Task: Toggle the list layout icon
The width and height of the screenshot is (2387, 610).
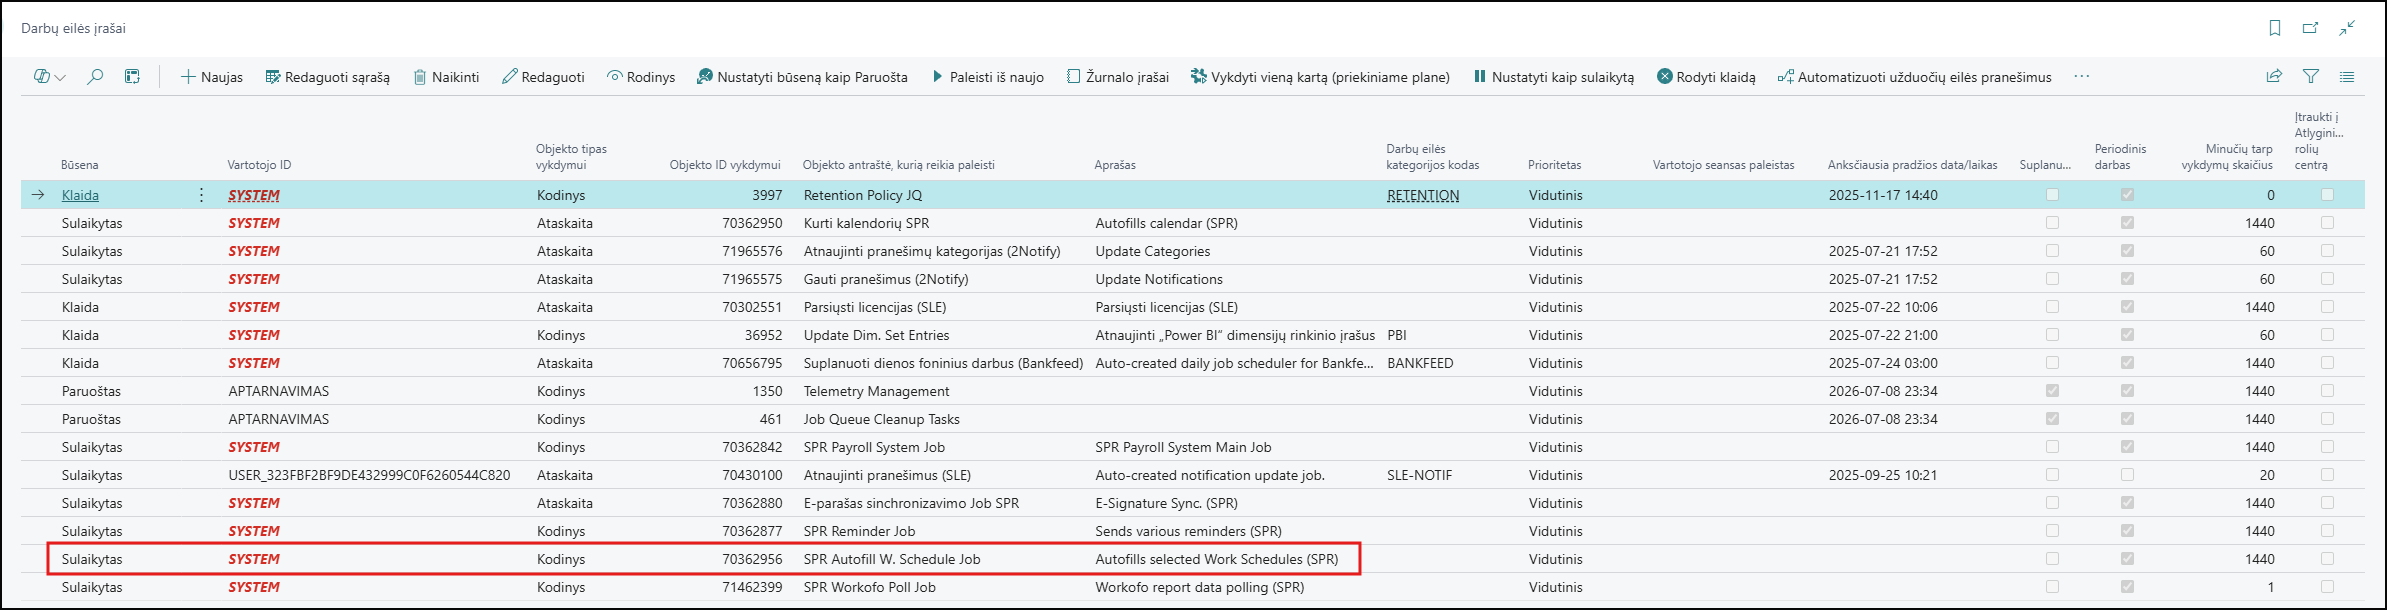Action: [2347, 76]
